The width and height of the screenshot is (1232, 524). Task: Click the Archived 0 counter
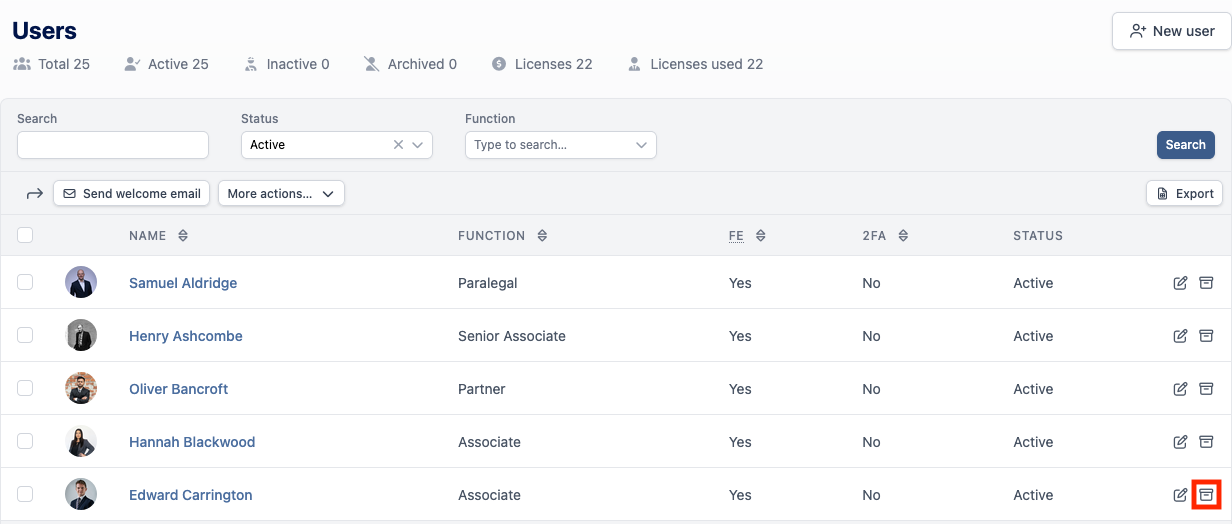coord(410,64)
